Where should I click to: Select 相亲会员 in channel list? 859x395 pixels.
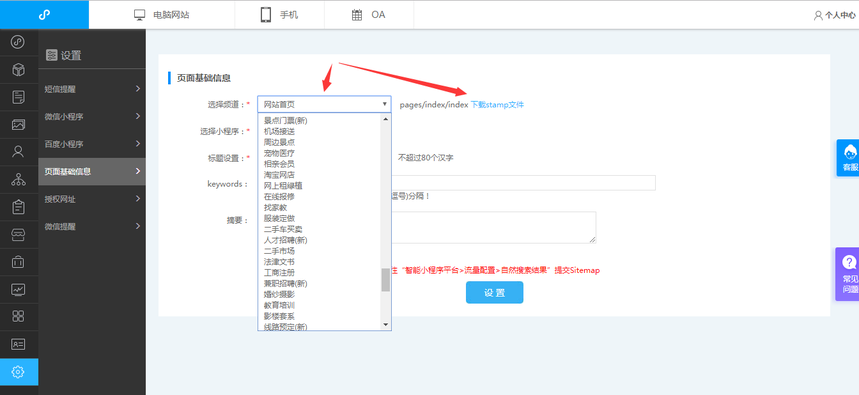[x=279, y=164]
